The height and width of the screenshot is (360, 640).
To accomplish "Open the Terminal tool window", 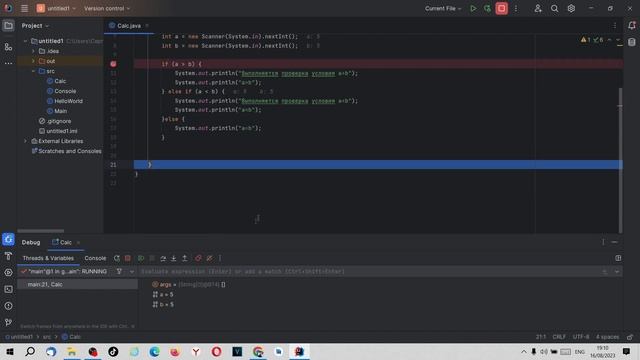I will coord(8,289).
